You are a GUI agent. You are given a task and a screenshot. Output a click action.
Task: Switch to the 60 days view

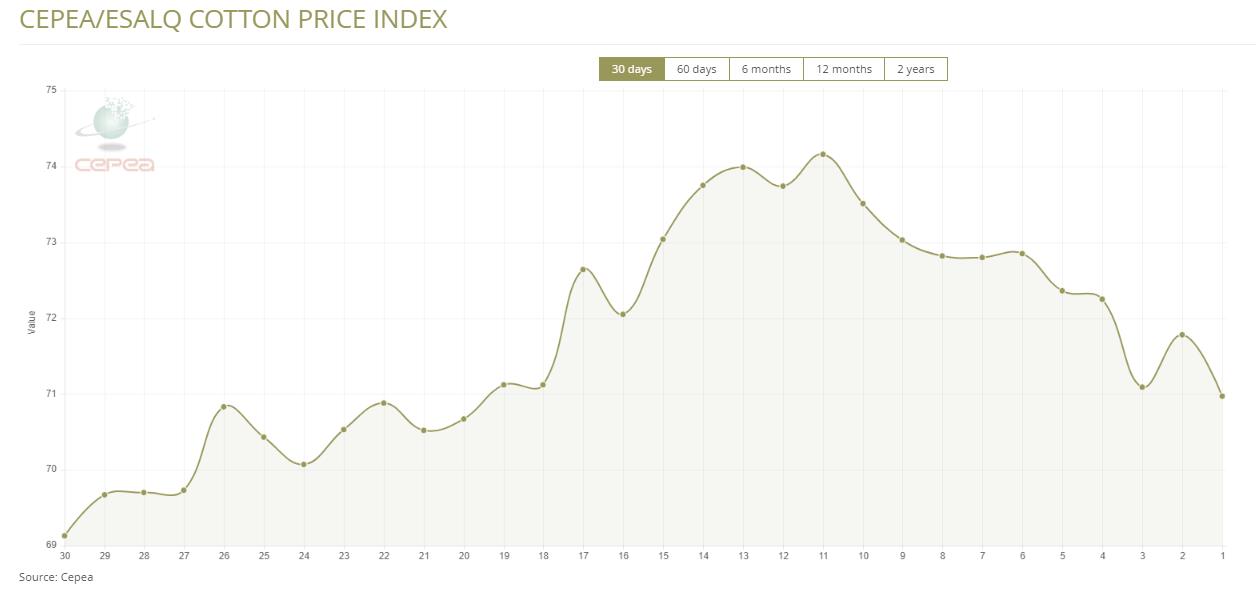pos(696,69)
